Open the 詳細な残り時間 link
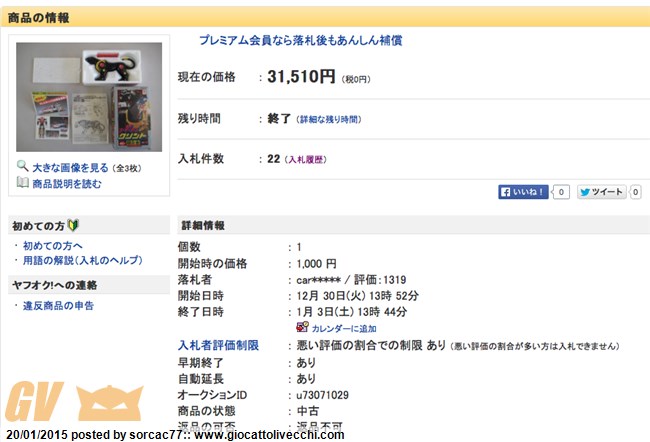The height and width of the screenshot is (442, 650). tap(329, 120)
